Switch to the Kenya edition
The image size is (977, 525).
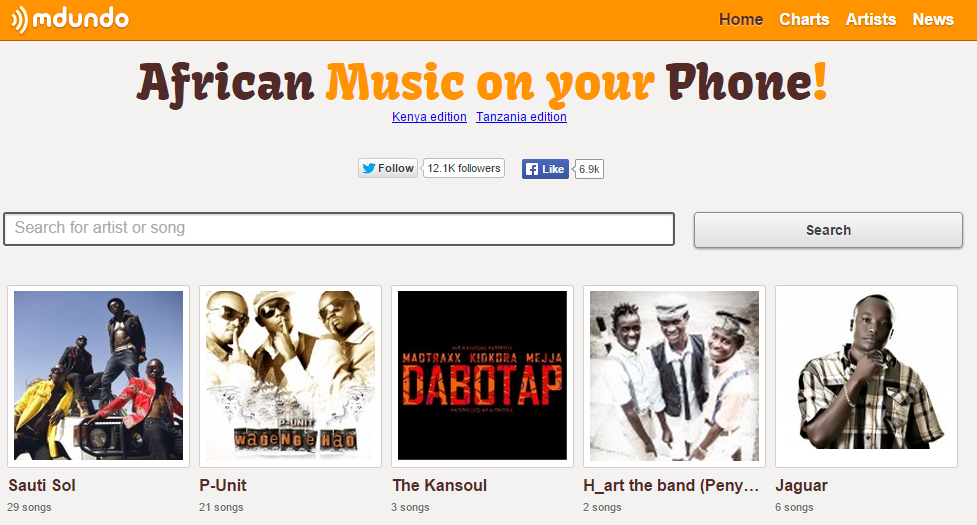[x=429, y=116]
